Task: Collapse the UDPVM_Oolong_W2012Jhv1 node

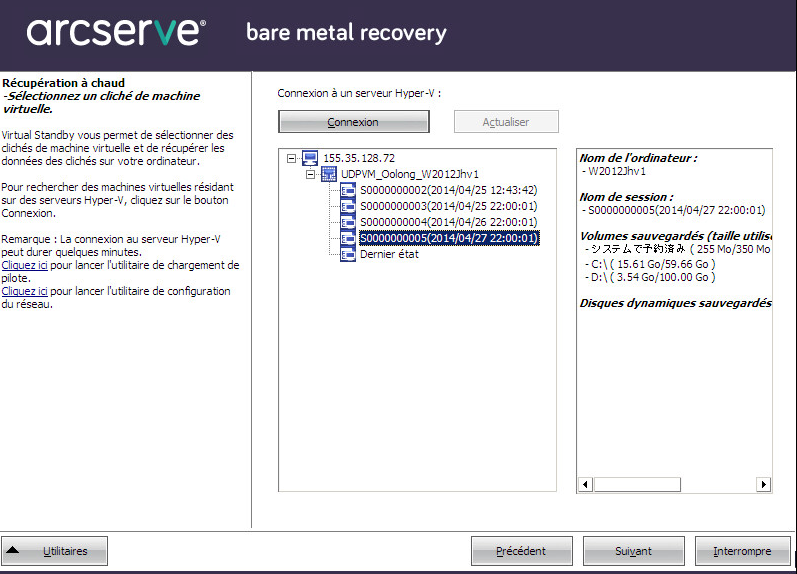Action: 310,174
